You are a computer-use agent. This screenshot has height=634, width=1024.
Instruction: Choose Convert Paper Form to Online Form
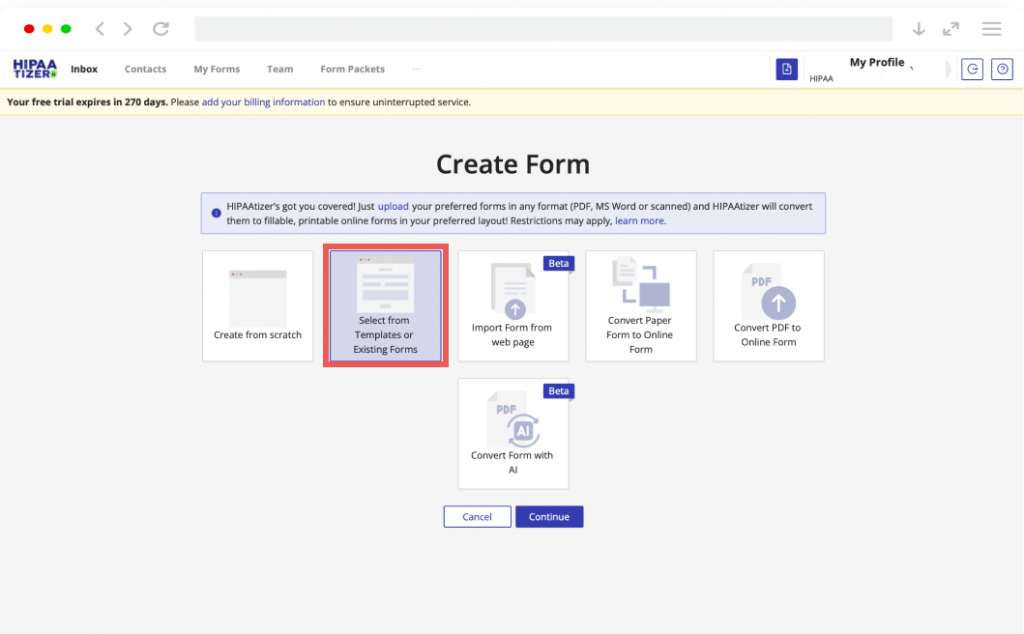[641, 305]
